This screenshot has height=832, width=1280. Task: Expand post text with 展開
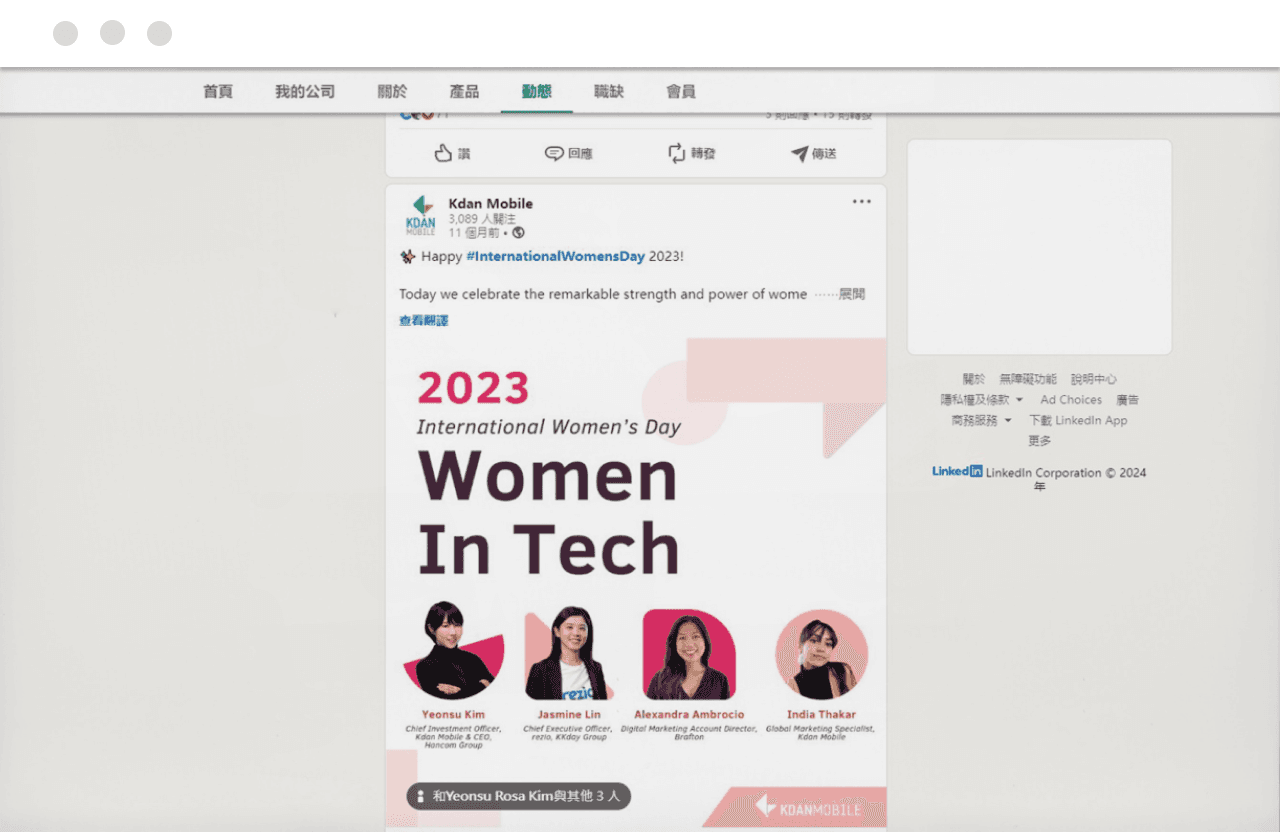pyautogui.click(x=852, y=294)
